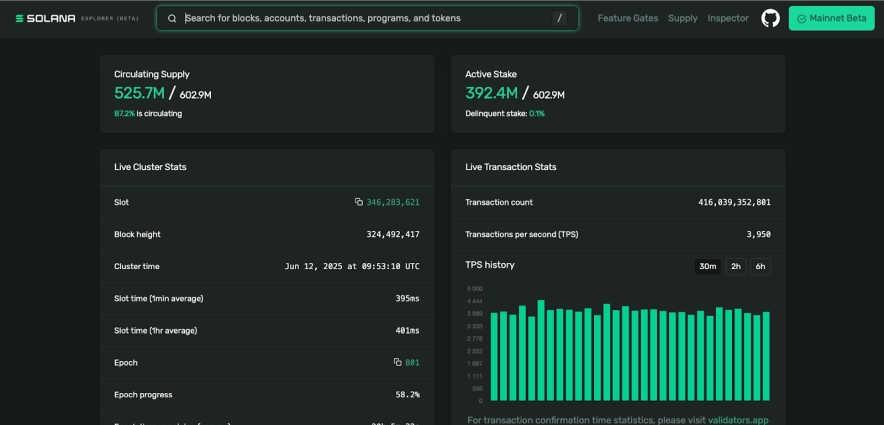Open the Inspector page
This screenshot has width=884, height=425.
click(x=727, y=18)
